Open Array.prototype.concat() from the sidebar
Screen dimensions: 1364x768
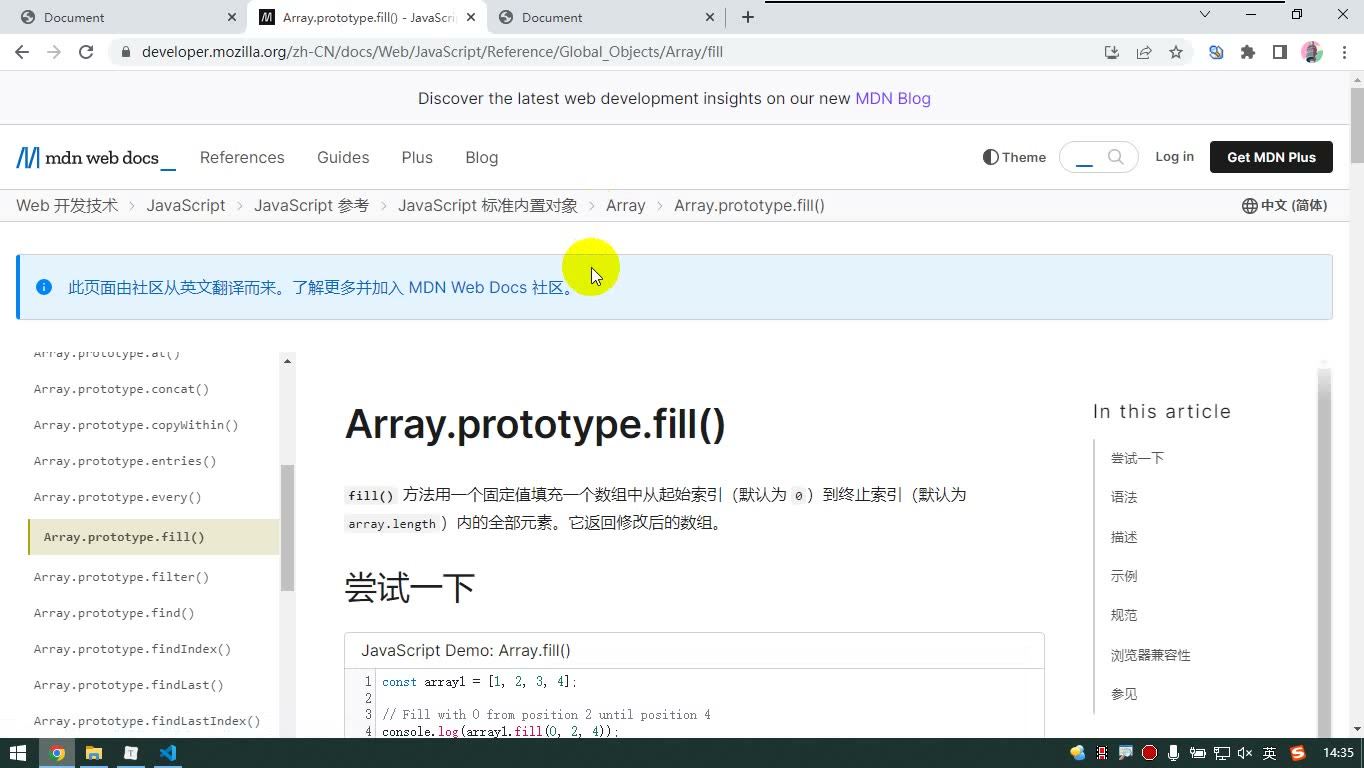[x=121, y=389]
